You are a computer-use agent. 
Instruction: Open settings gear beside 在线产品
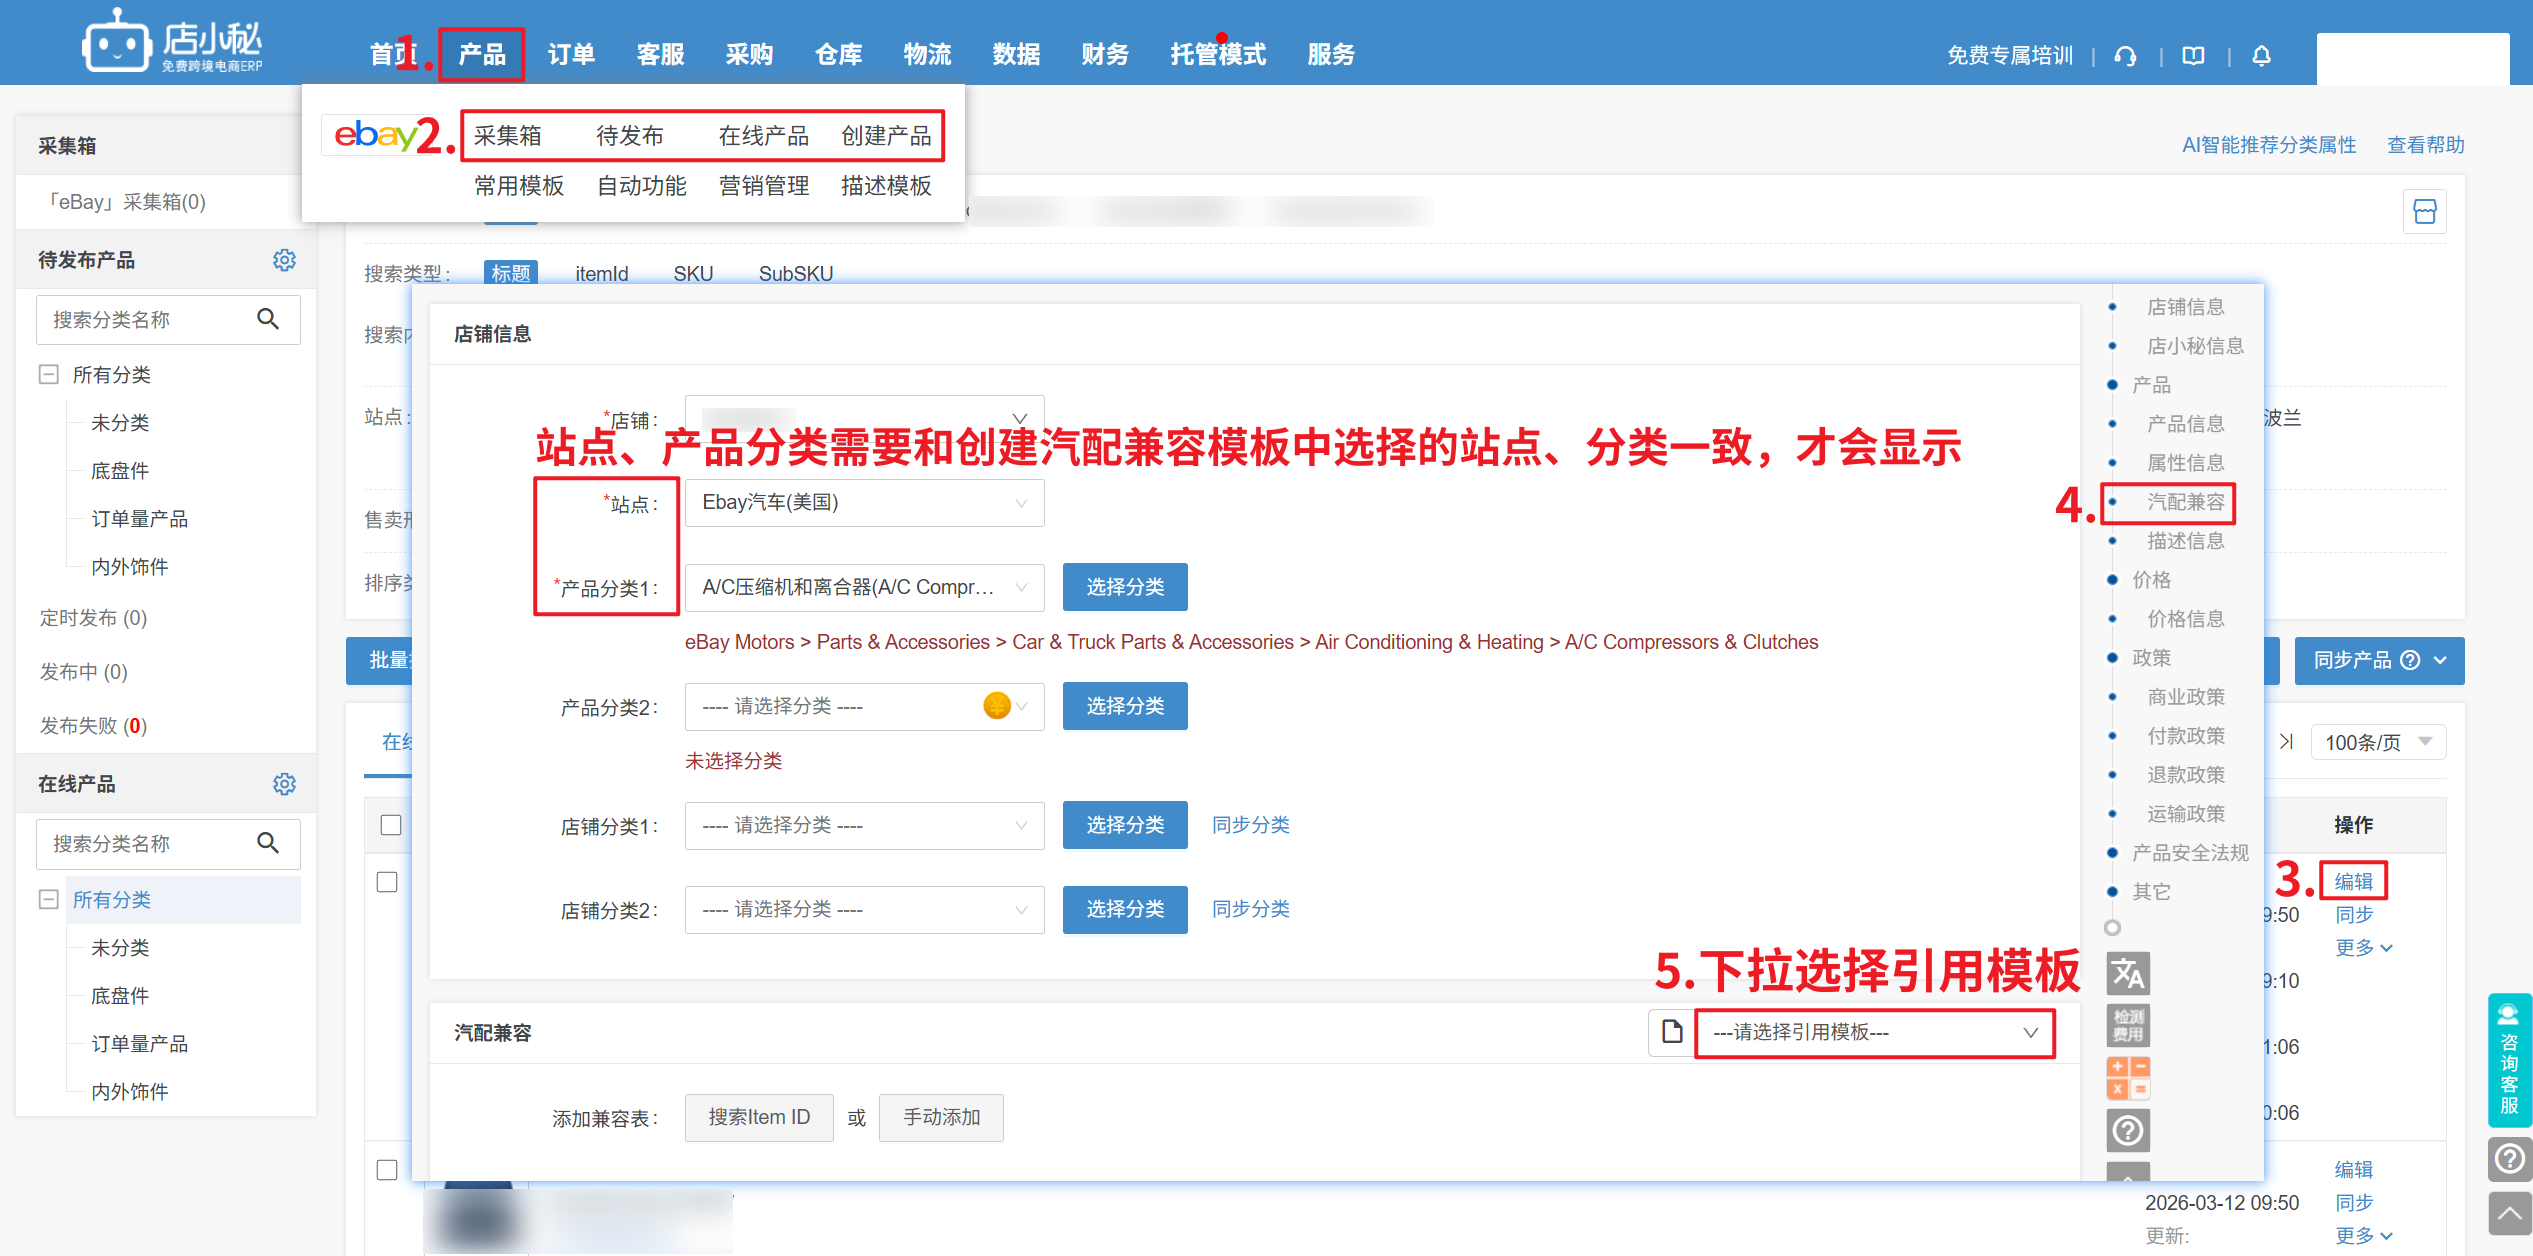pos(284,784)
